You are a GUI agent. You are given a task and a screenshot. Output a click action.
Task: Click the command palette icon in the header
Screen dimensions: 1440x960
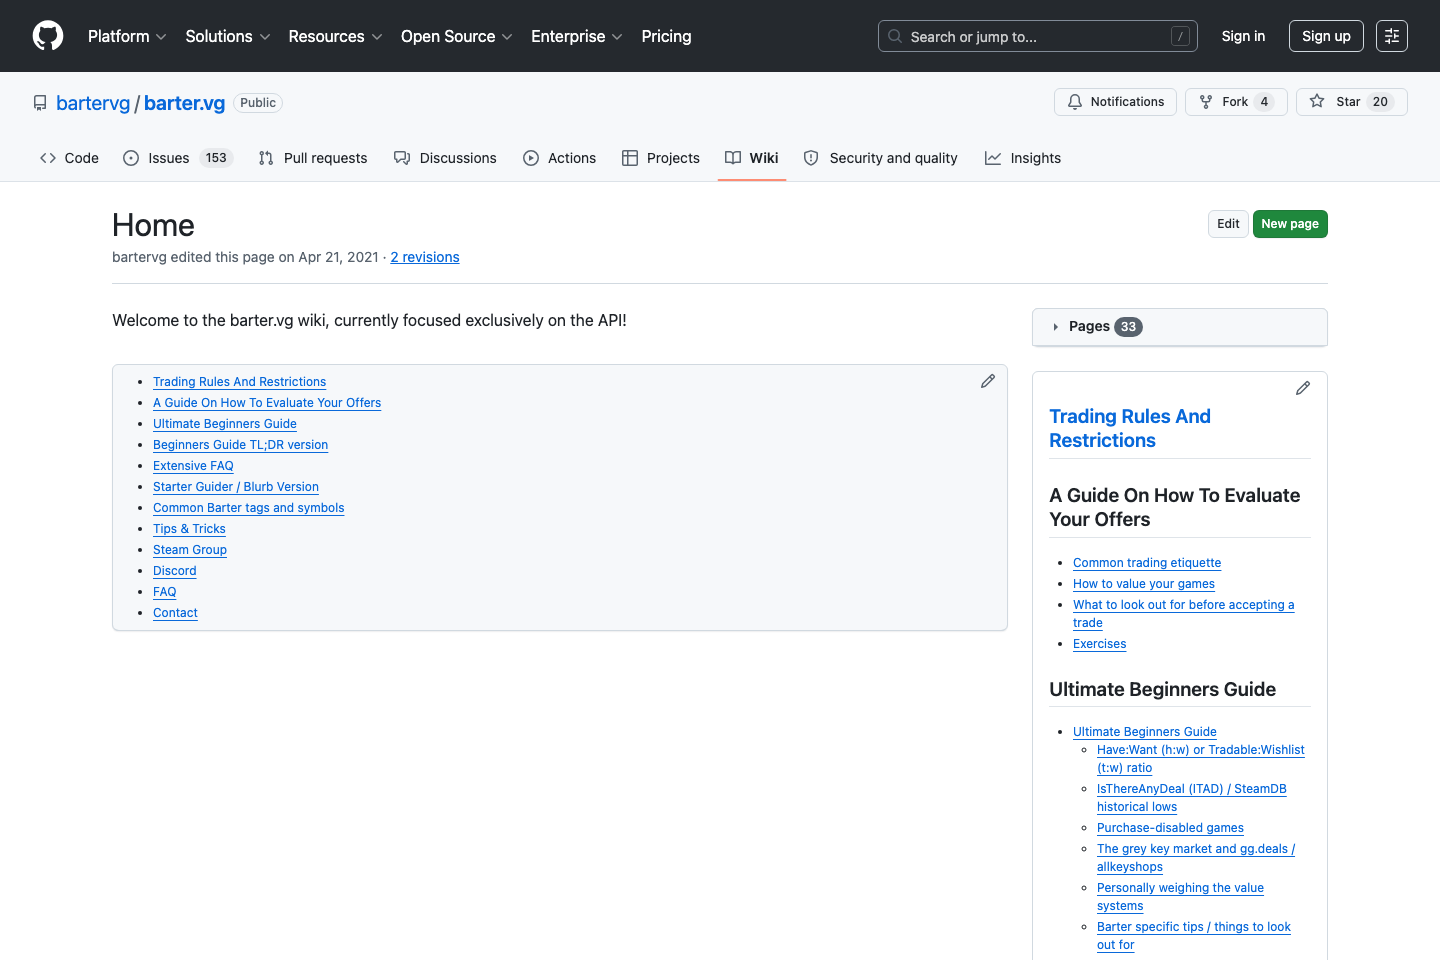(1391, 35)
